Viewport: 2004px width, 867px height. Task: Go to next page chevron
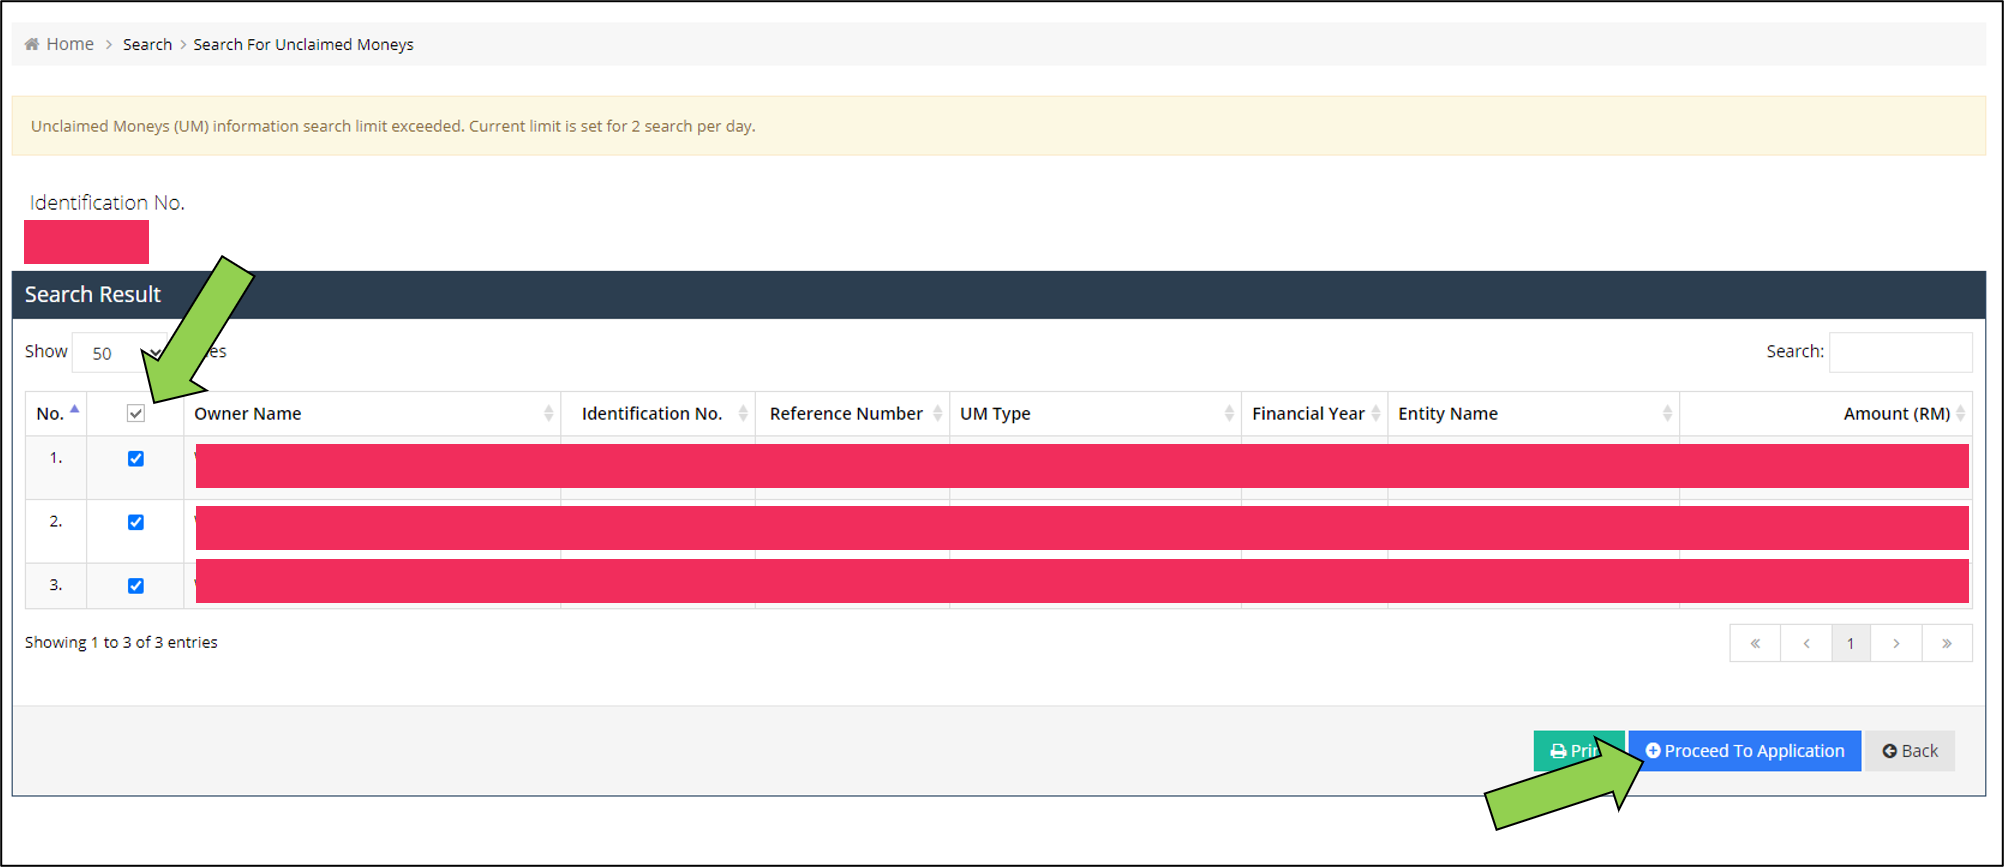pos(1896,643)
